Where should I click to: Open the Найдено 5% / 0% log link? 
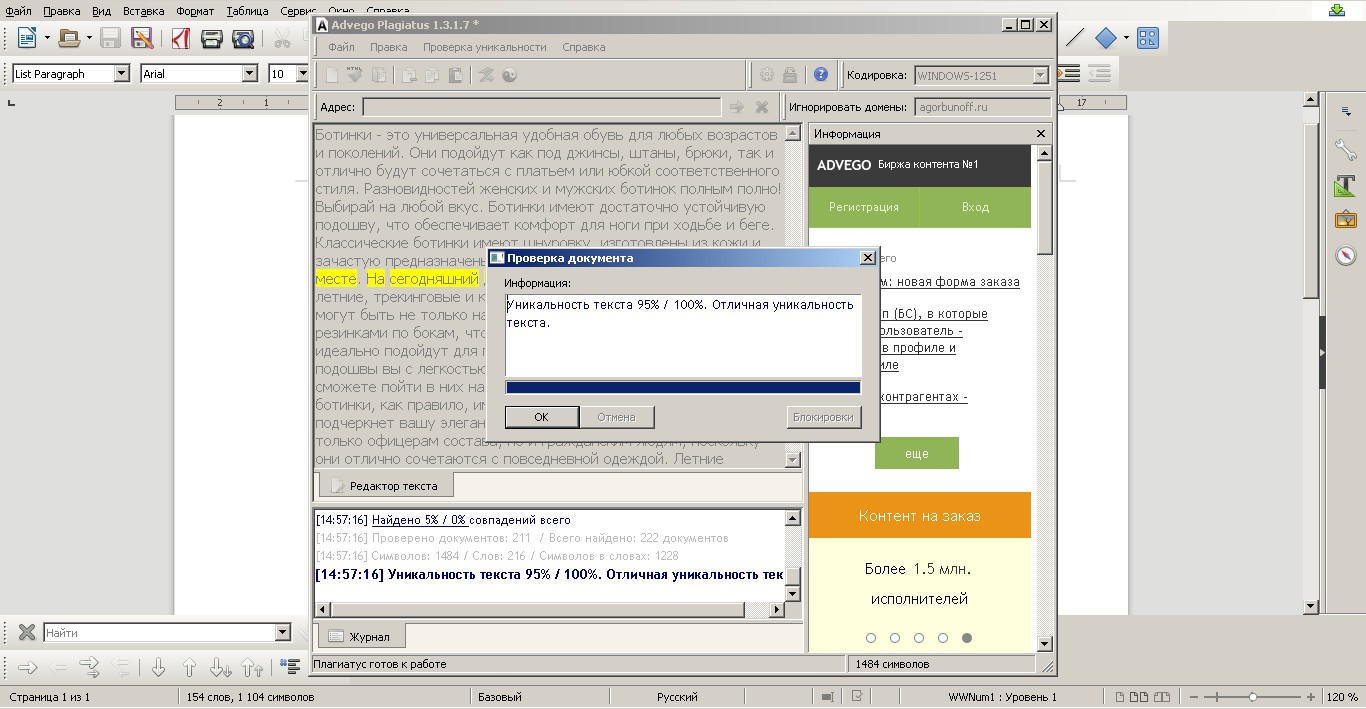[x=420, y=520]
